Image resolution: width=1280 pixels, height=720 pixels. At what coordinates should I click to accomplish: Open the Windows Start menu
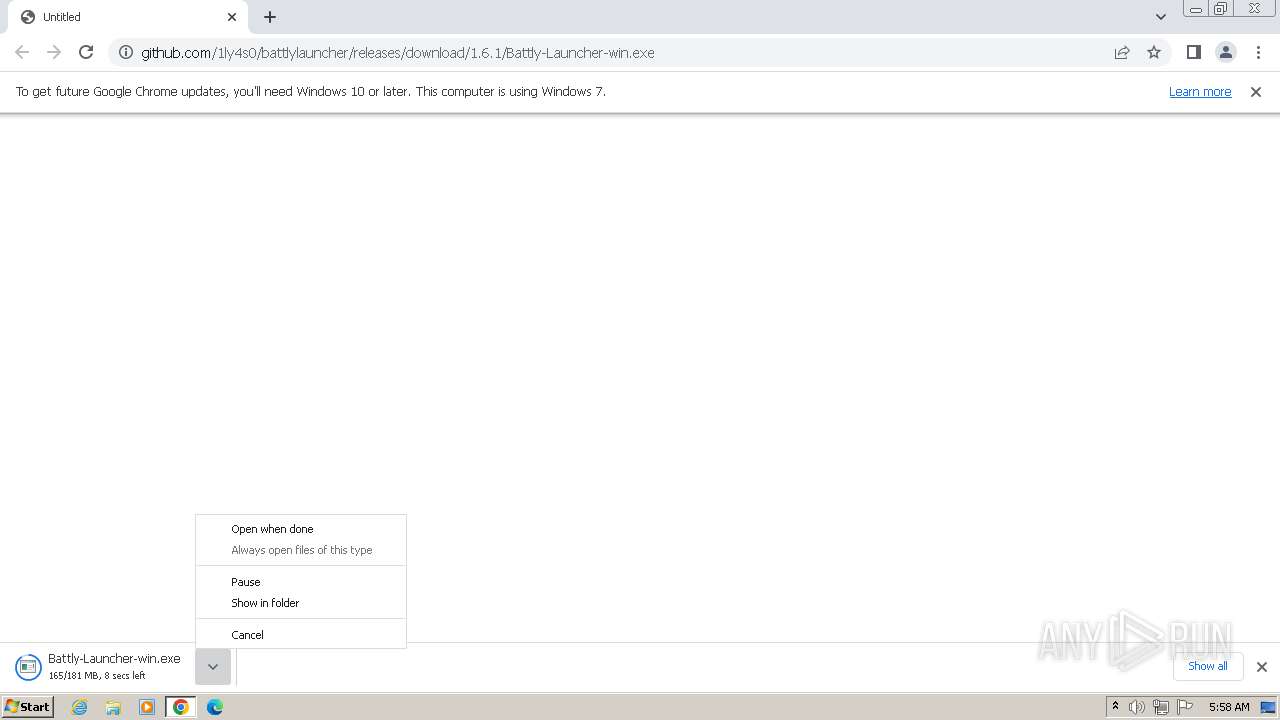(x=28, y=706)
